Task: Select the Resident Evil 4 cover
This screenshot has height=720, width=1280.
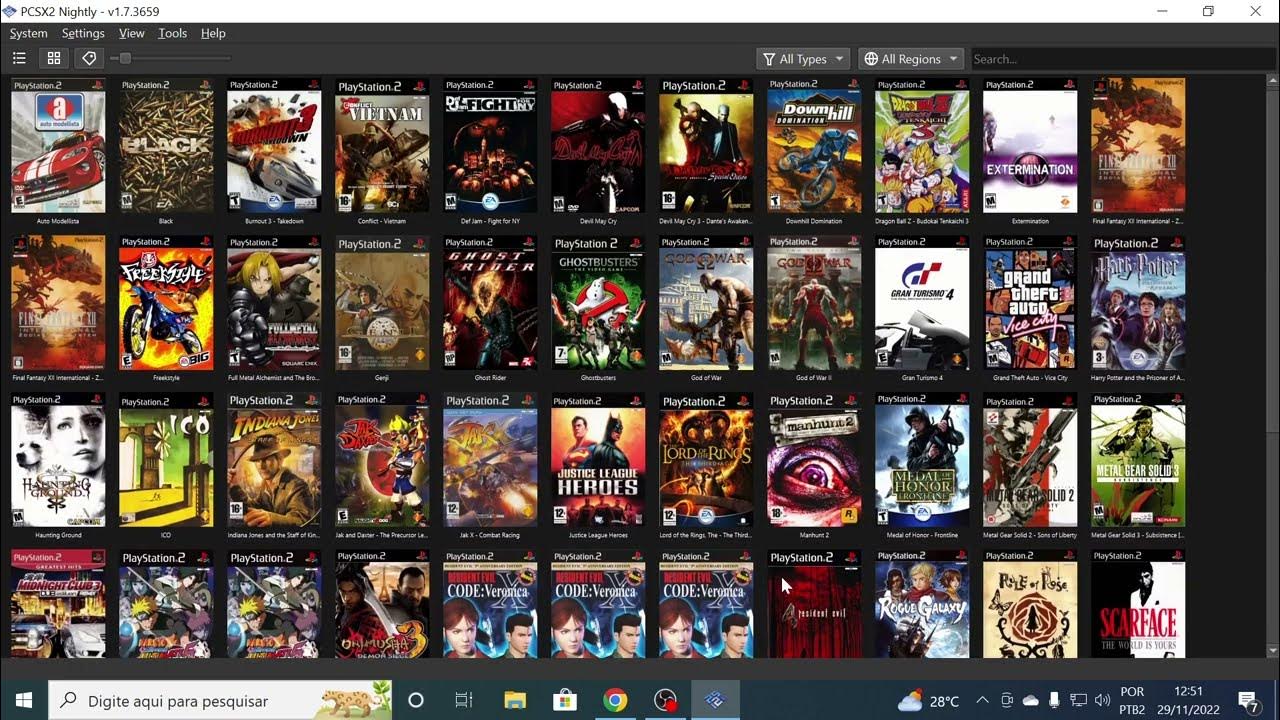Action: 814,604
